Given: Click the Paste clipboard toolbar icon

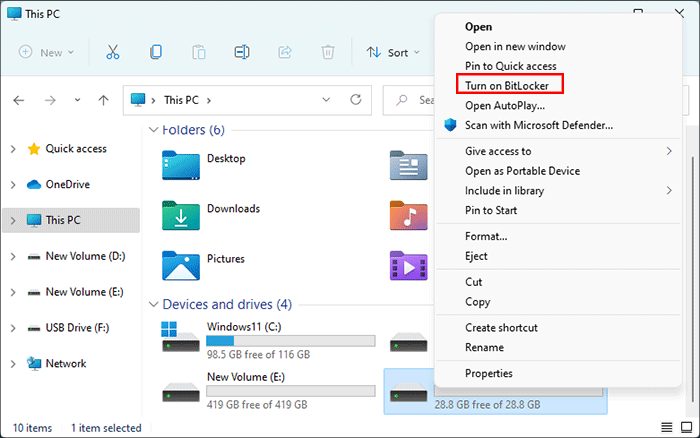Looking at the screenshot, I should coord(199,52).
